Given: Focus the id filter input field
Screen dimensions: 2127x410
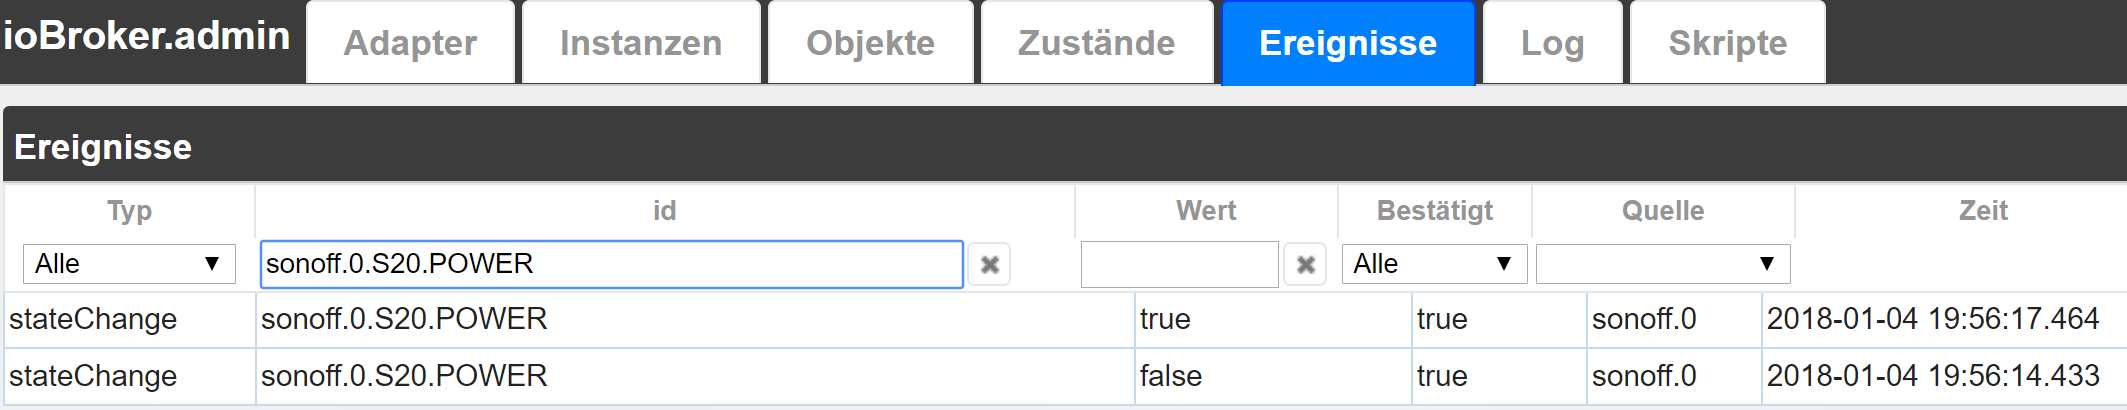Looking at the screenshot, I should click(611, 264).
